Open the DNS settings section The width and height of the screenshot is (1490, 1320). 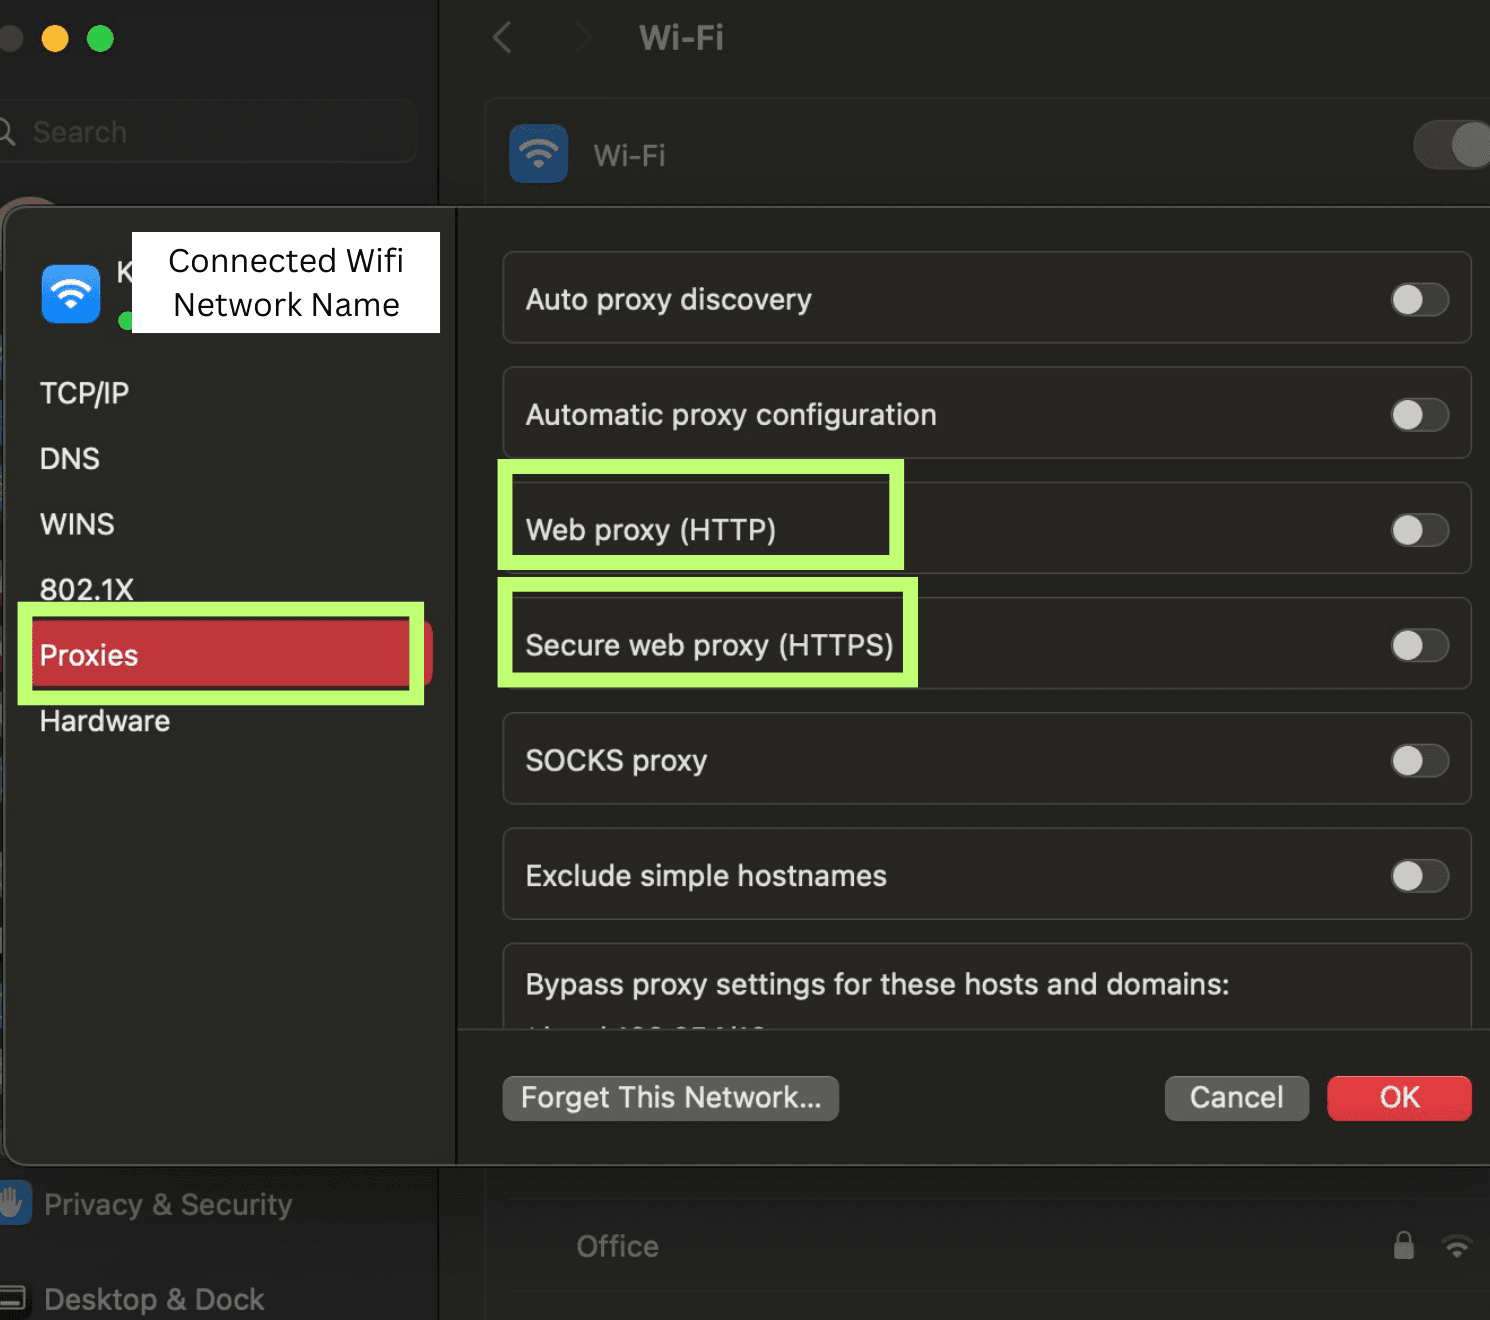[x=69, y=458]
